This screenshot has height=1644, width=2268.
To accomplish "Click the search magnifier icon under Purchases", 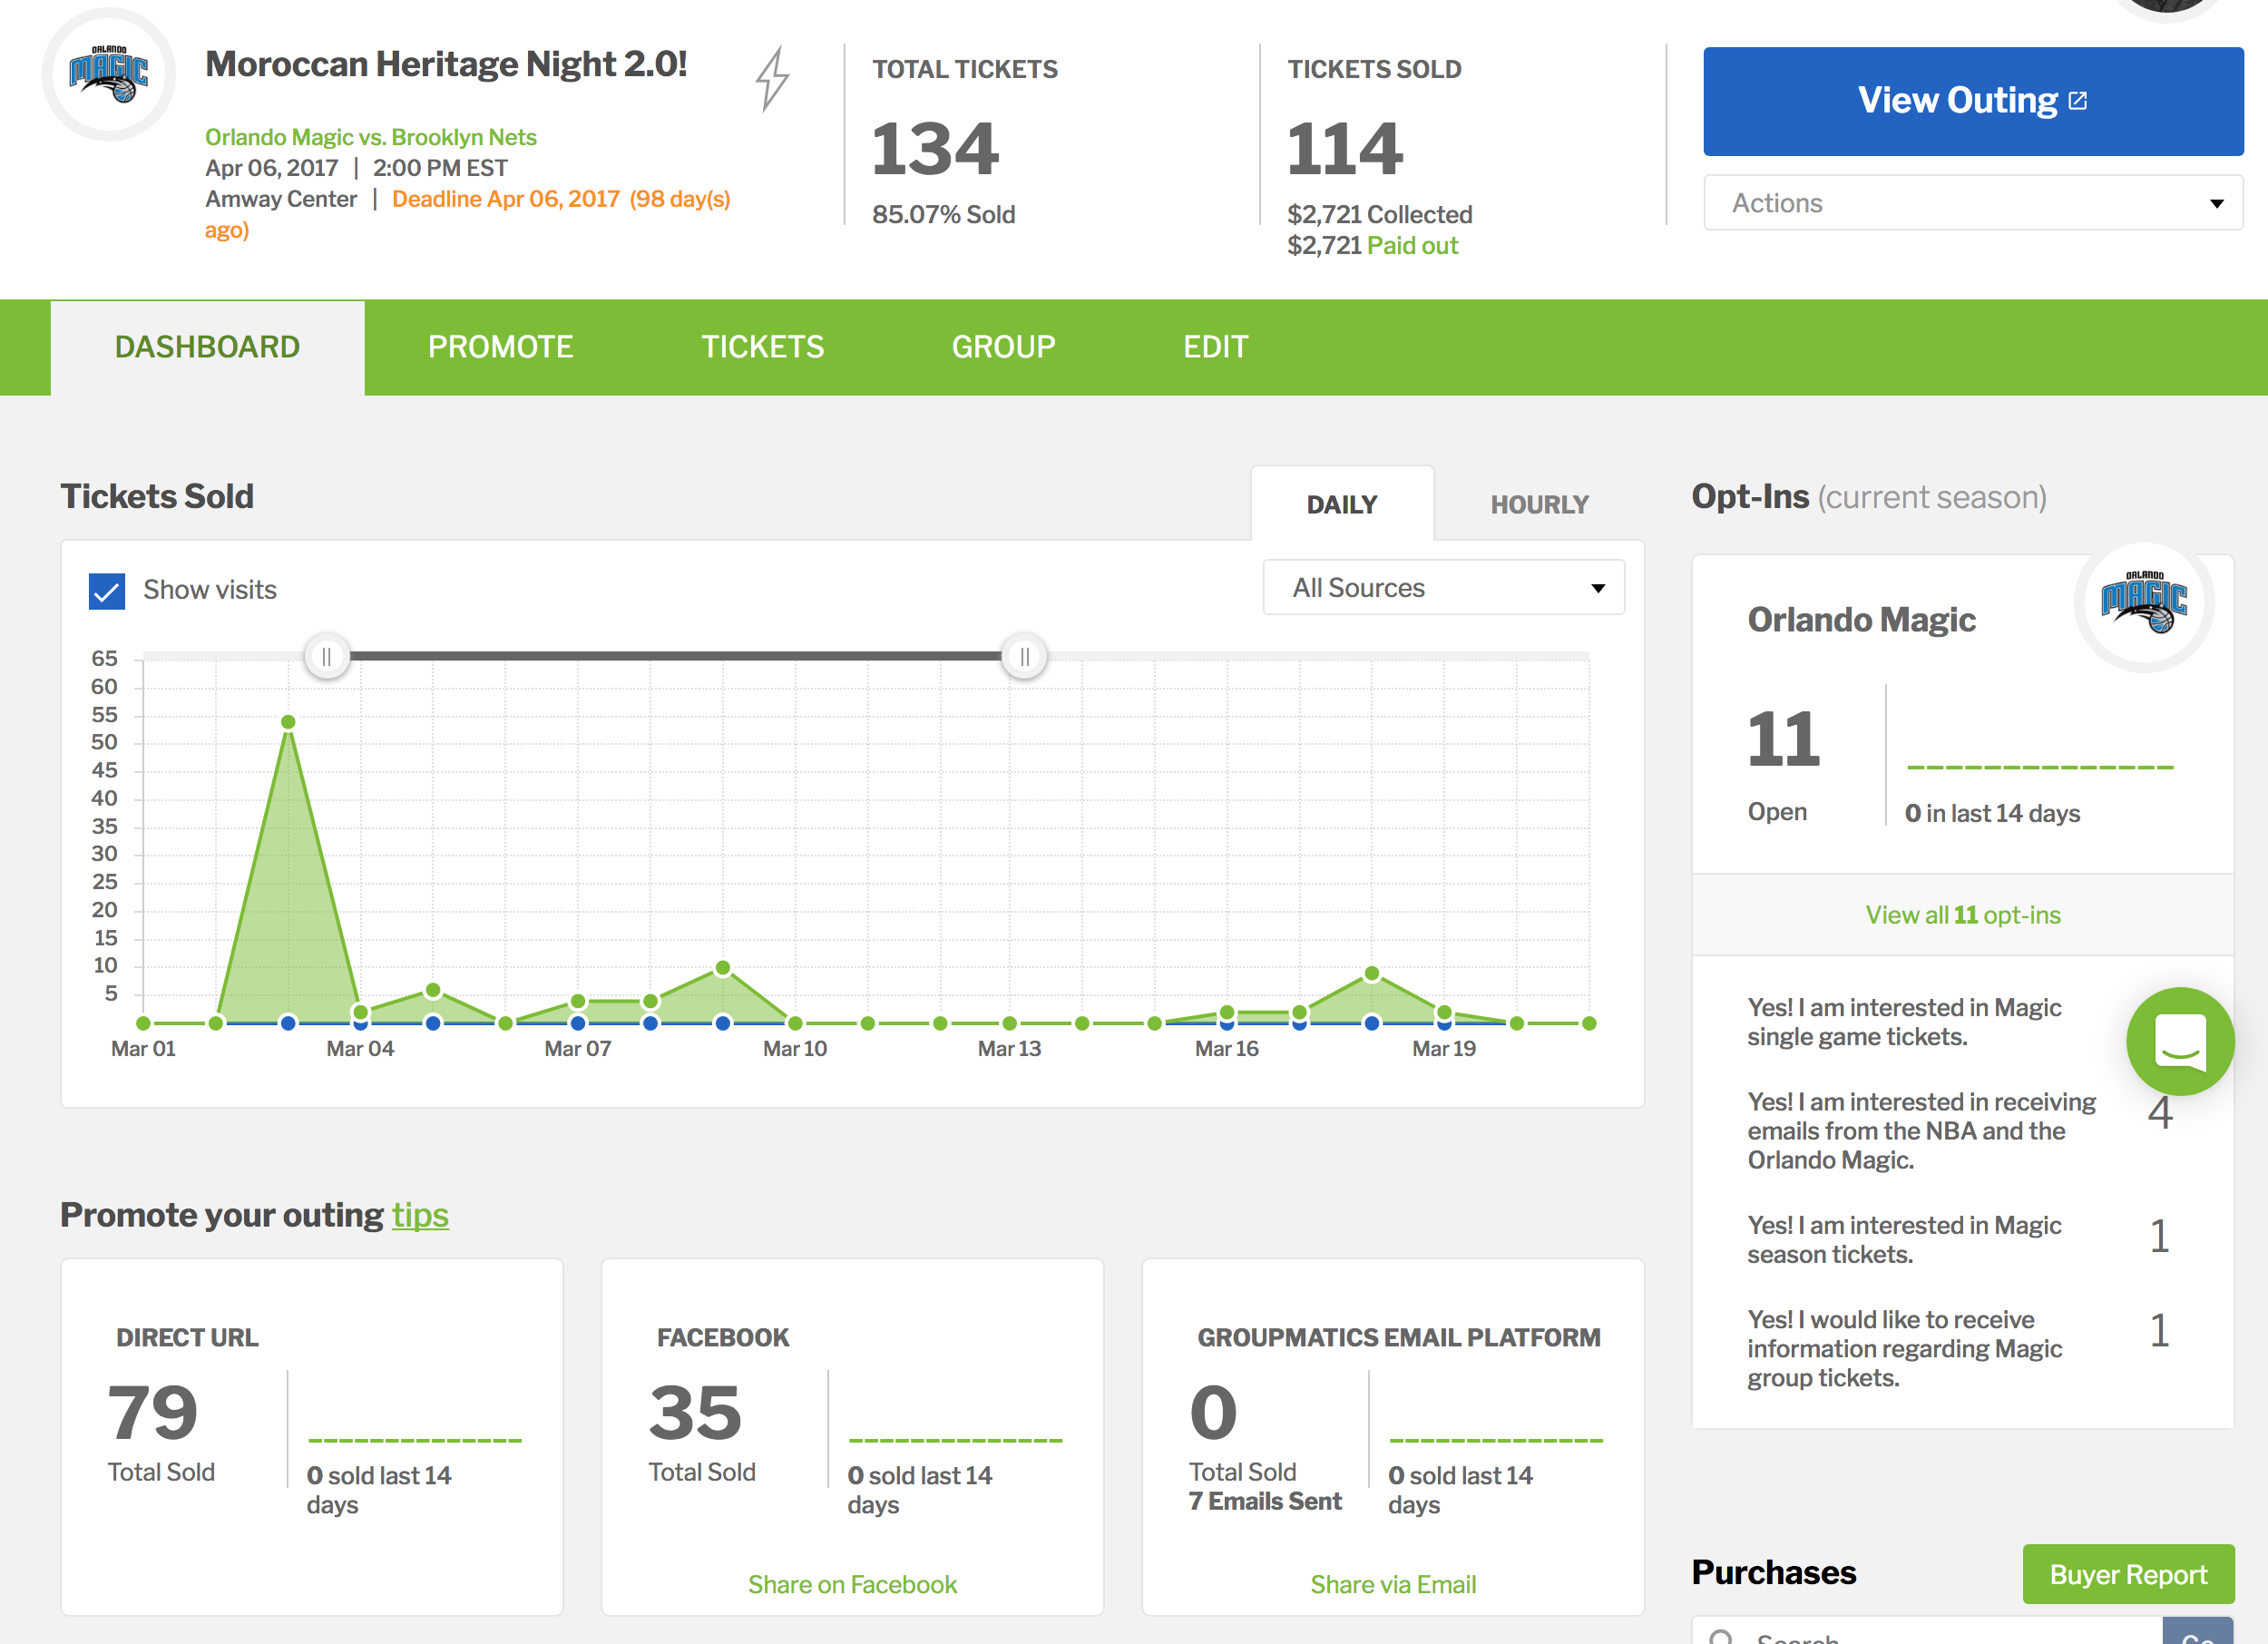I will pyautogui.click(x=1721, y=1636).
